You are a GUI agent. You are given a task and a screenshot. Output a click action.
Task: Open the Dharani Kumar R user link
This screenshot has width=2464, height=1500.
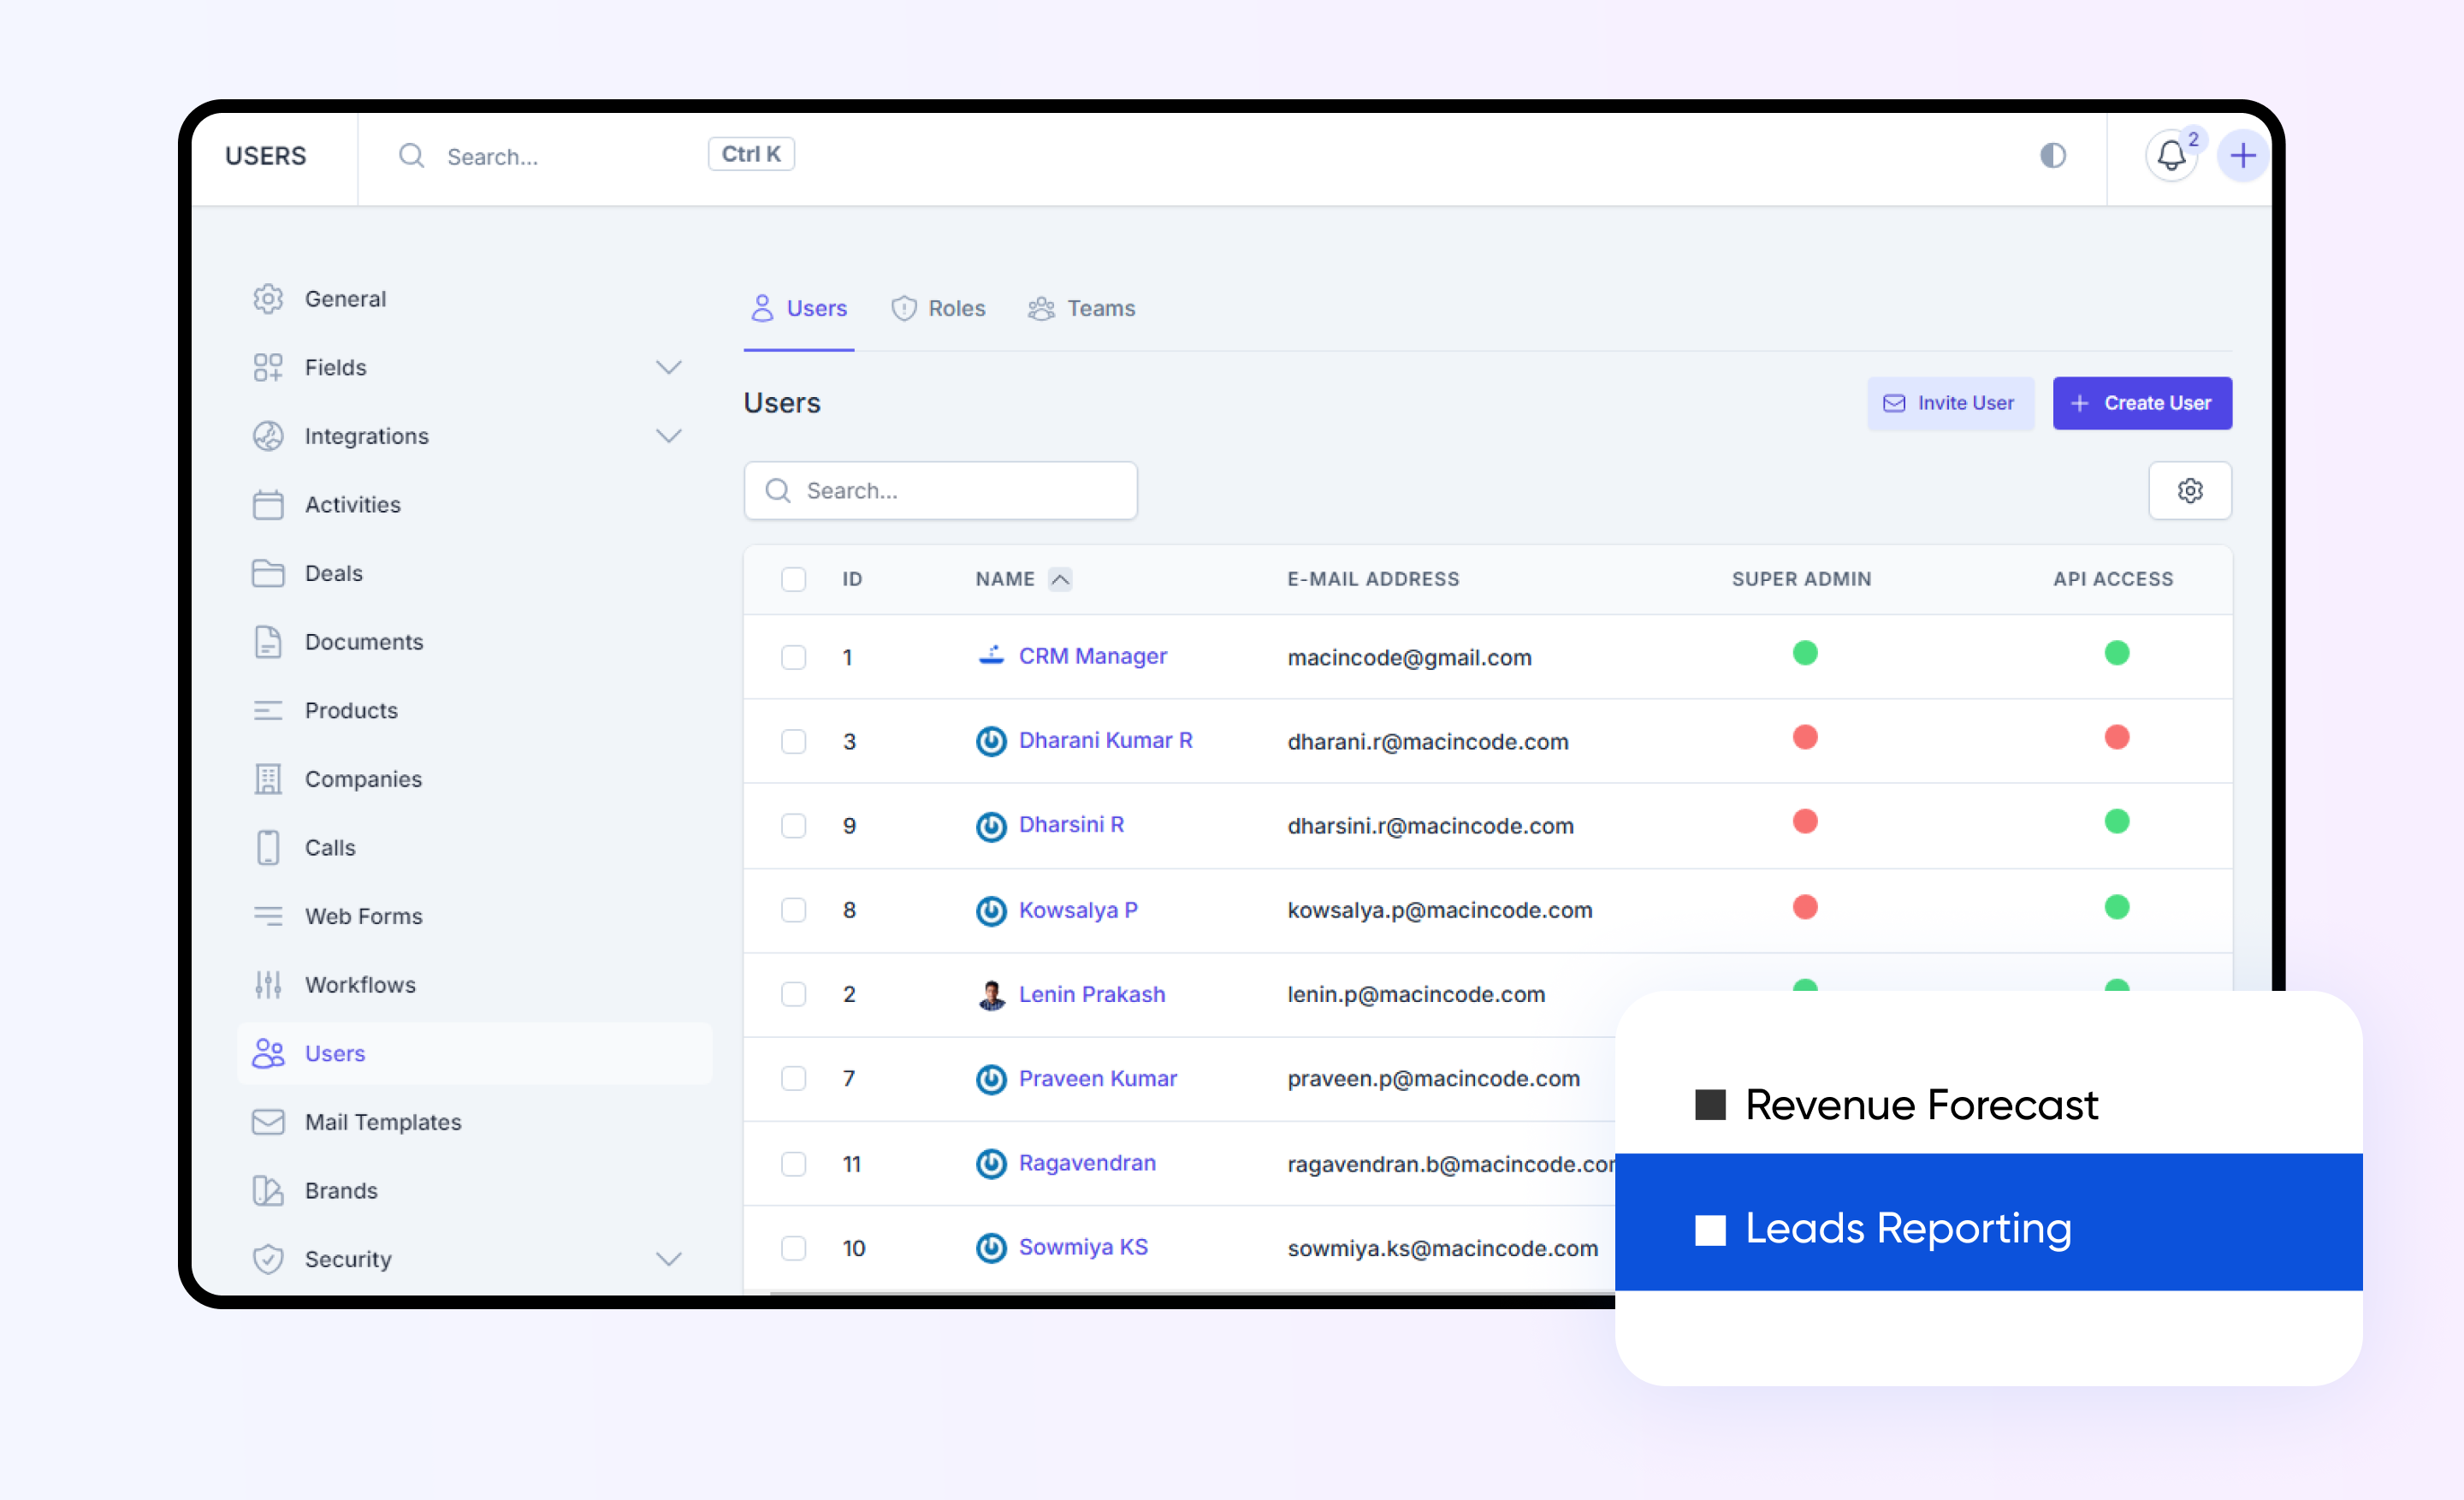(1105, 741)
